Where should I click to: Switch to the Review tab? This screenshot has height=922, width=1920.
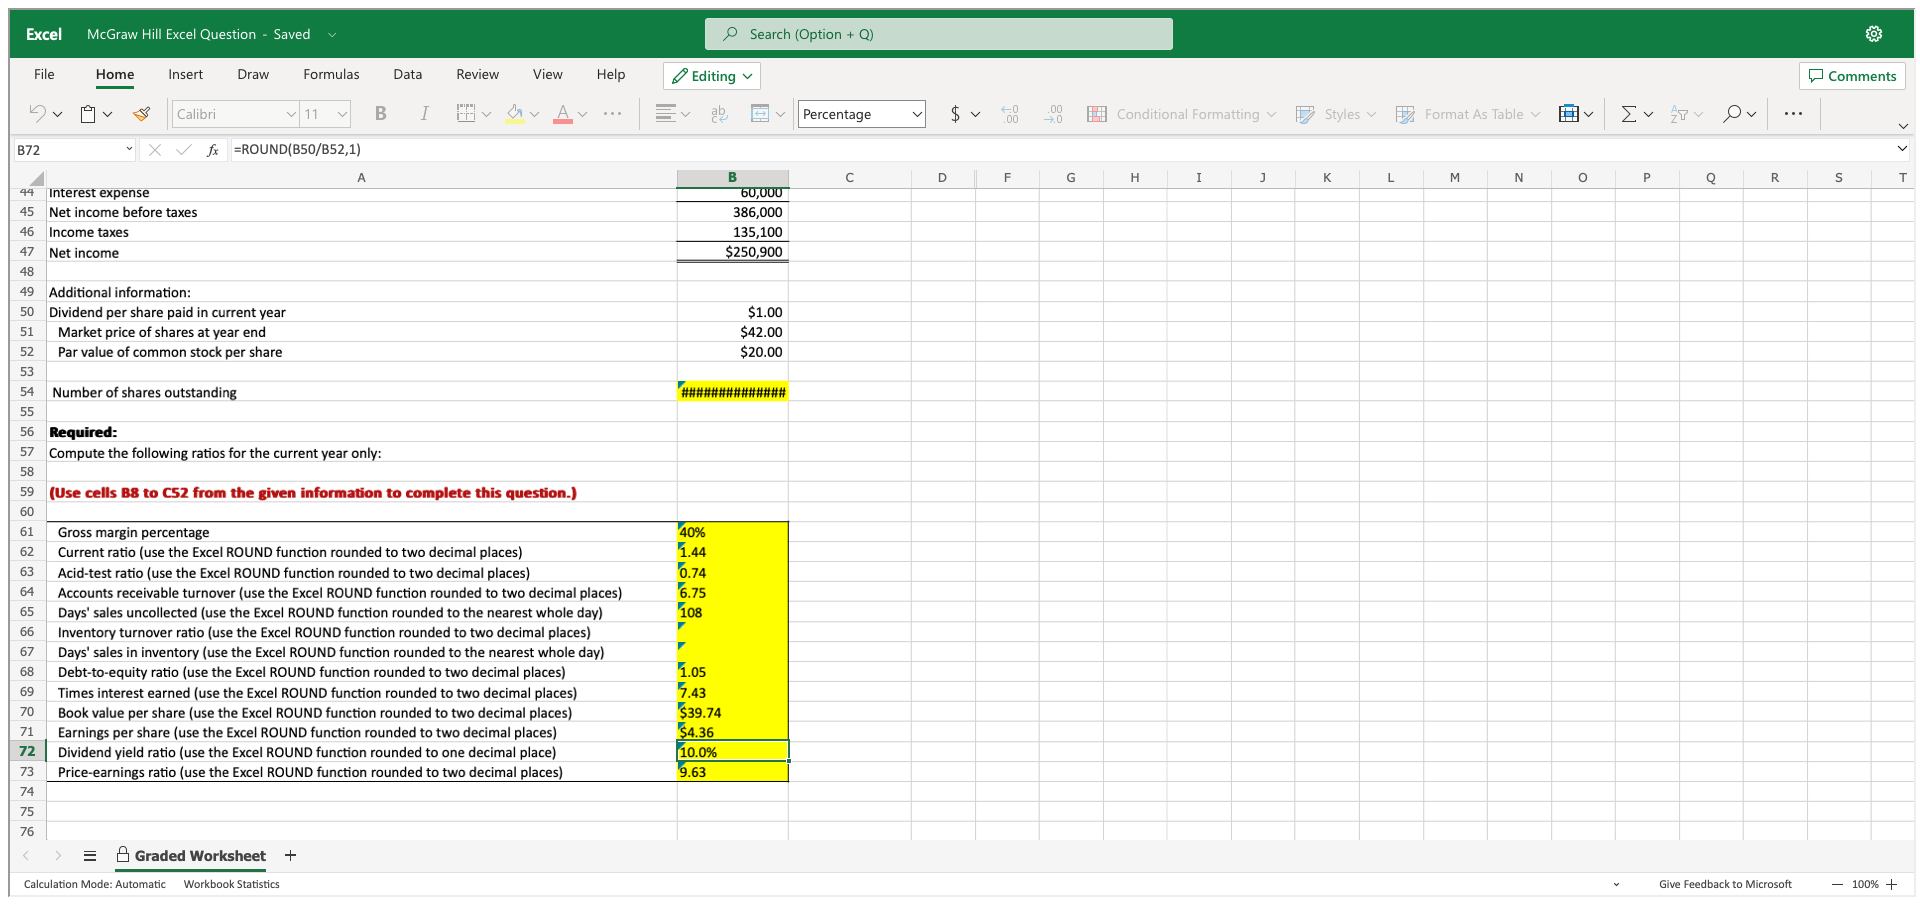point(477,74)
